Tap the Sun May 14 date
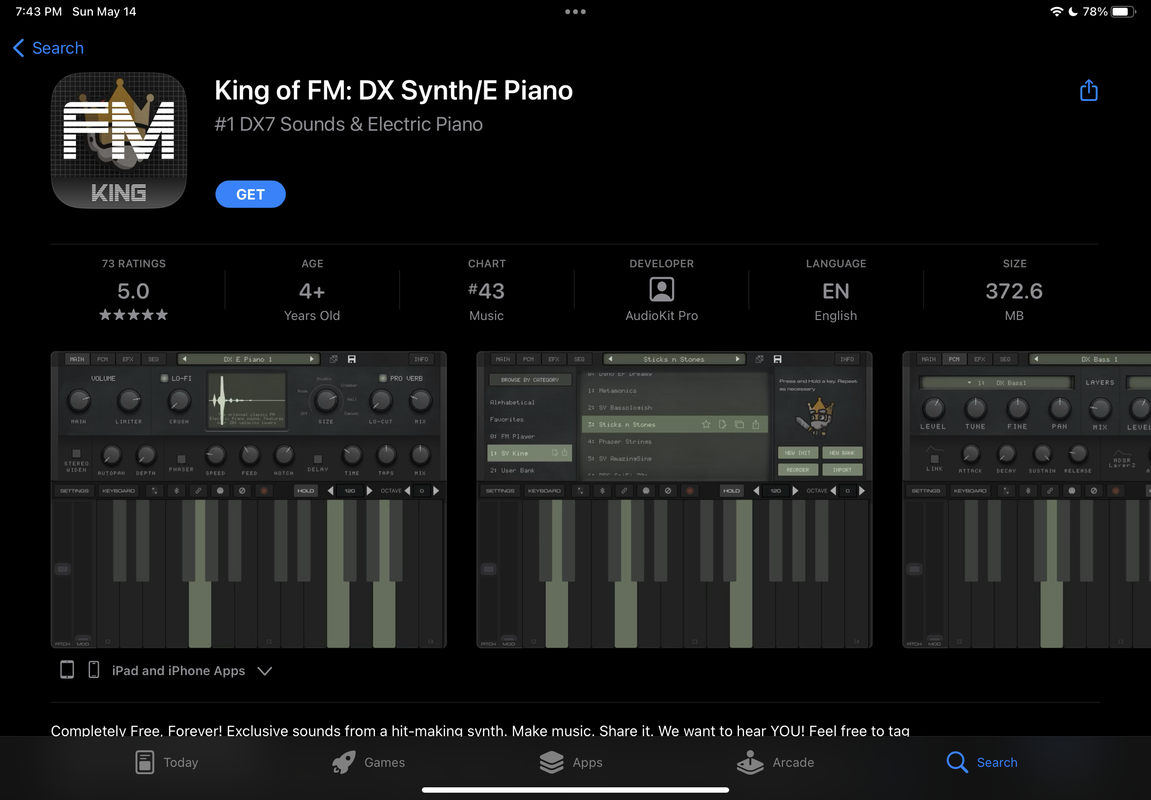This screenshot has width=1151, height=800. 104,12
